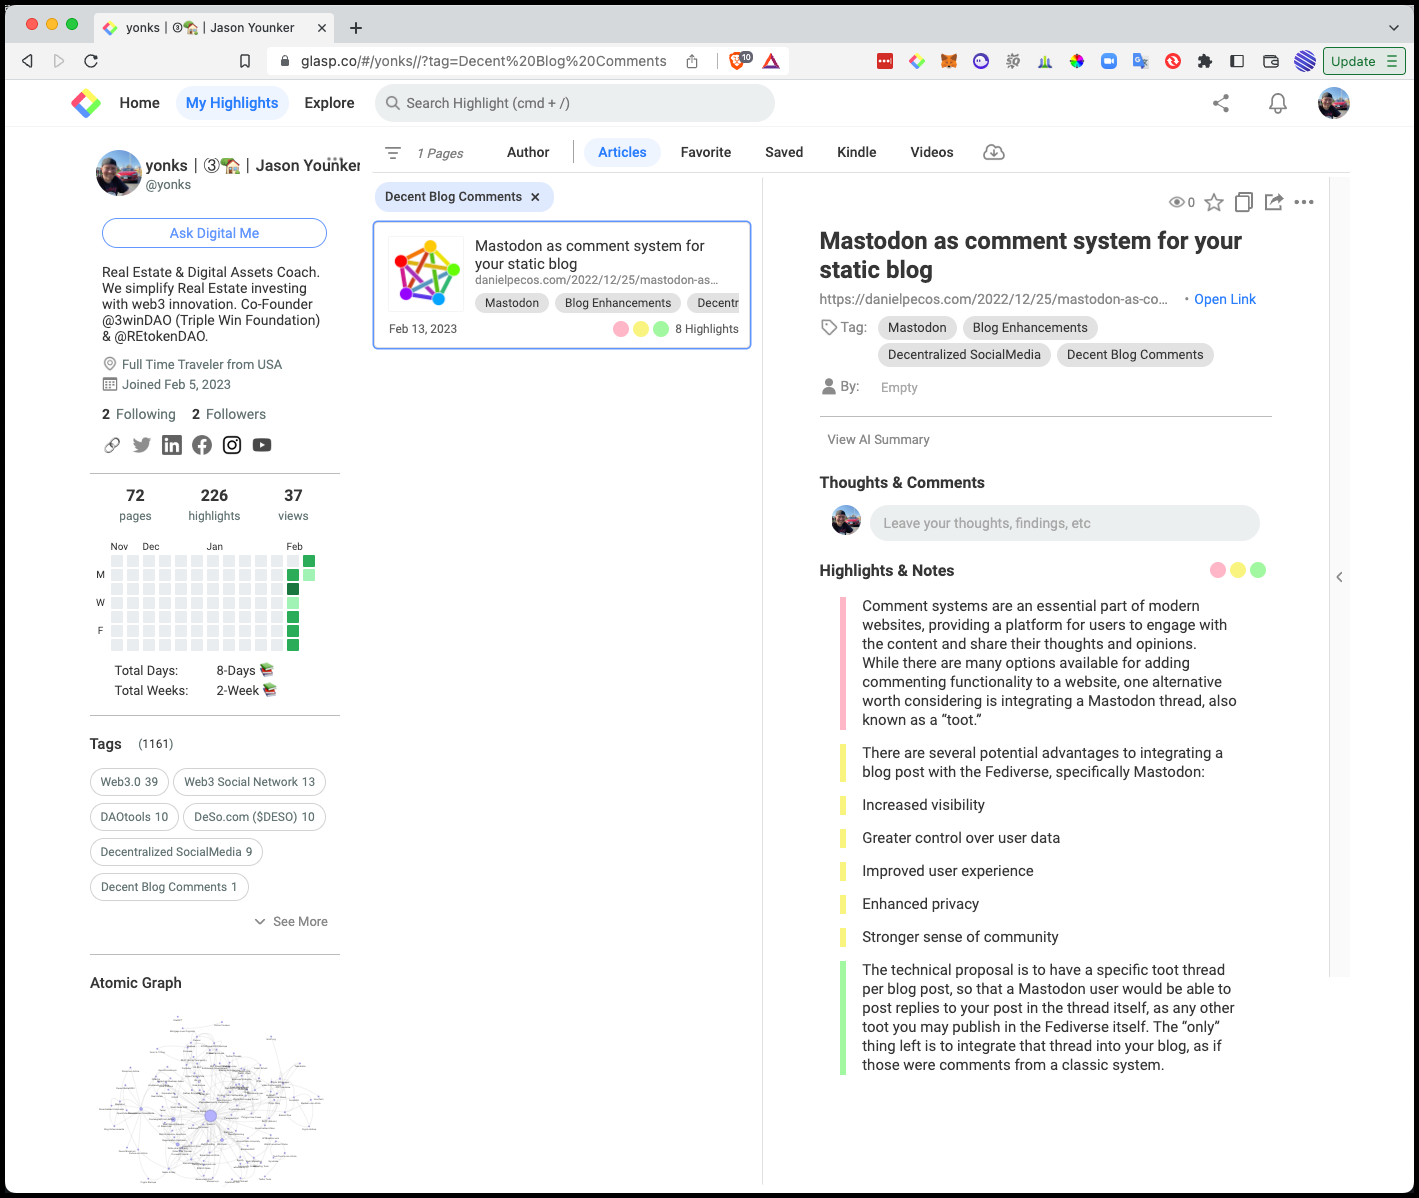The image size is (1419, 1198).
Task: Switch to the Kindle tab
Action: [x=856, y=153]
